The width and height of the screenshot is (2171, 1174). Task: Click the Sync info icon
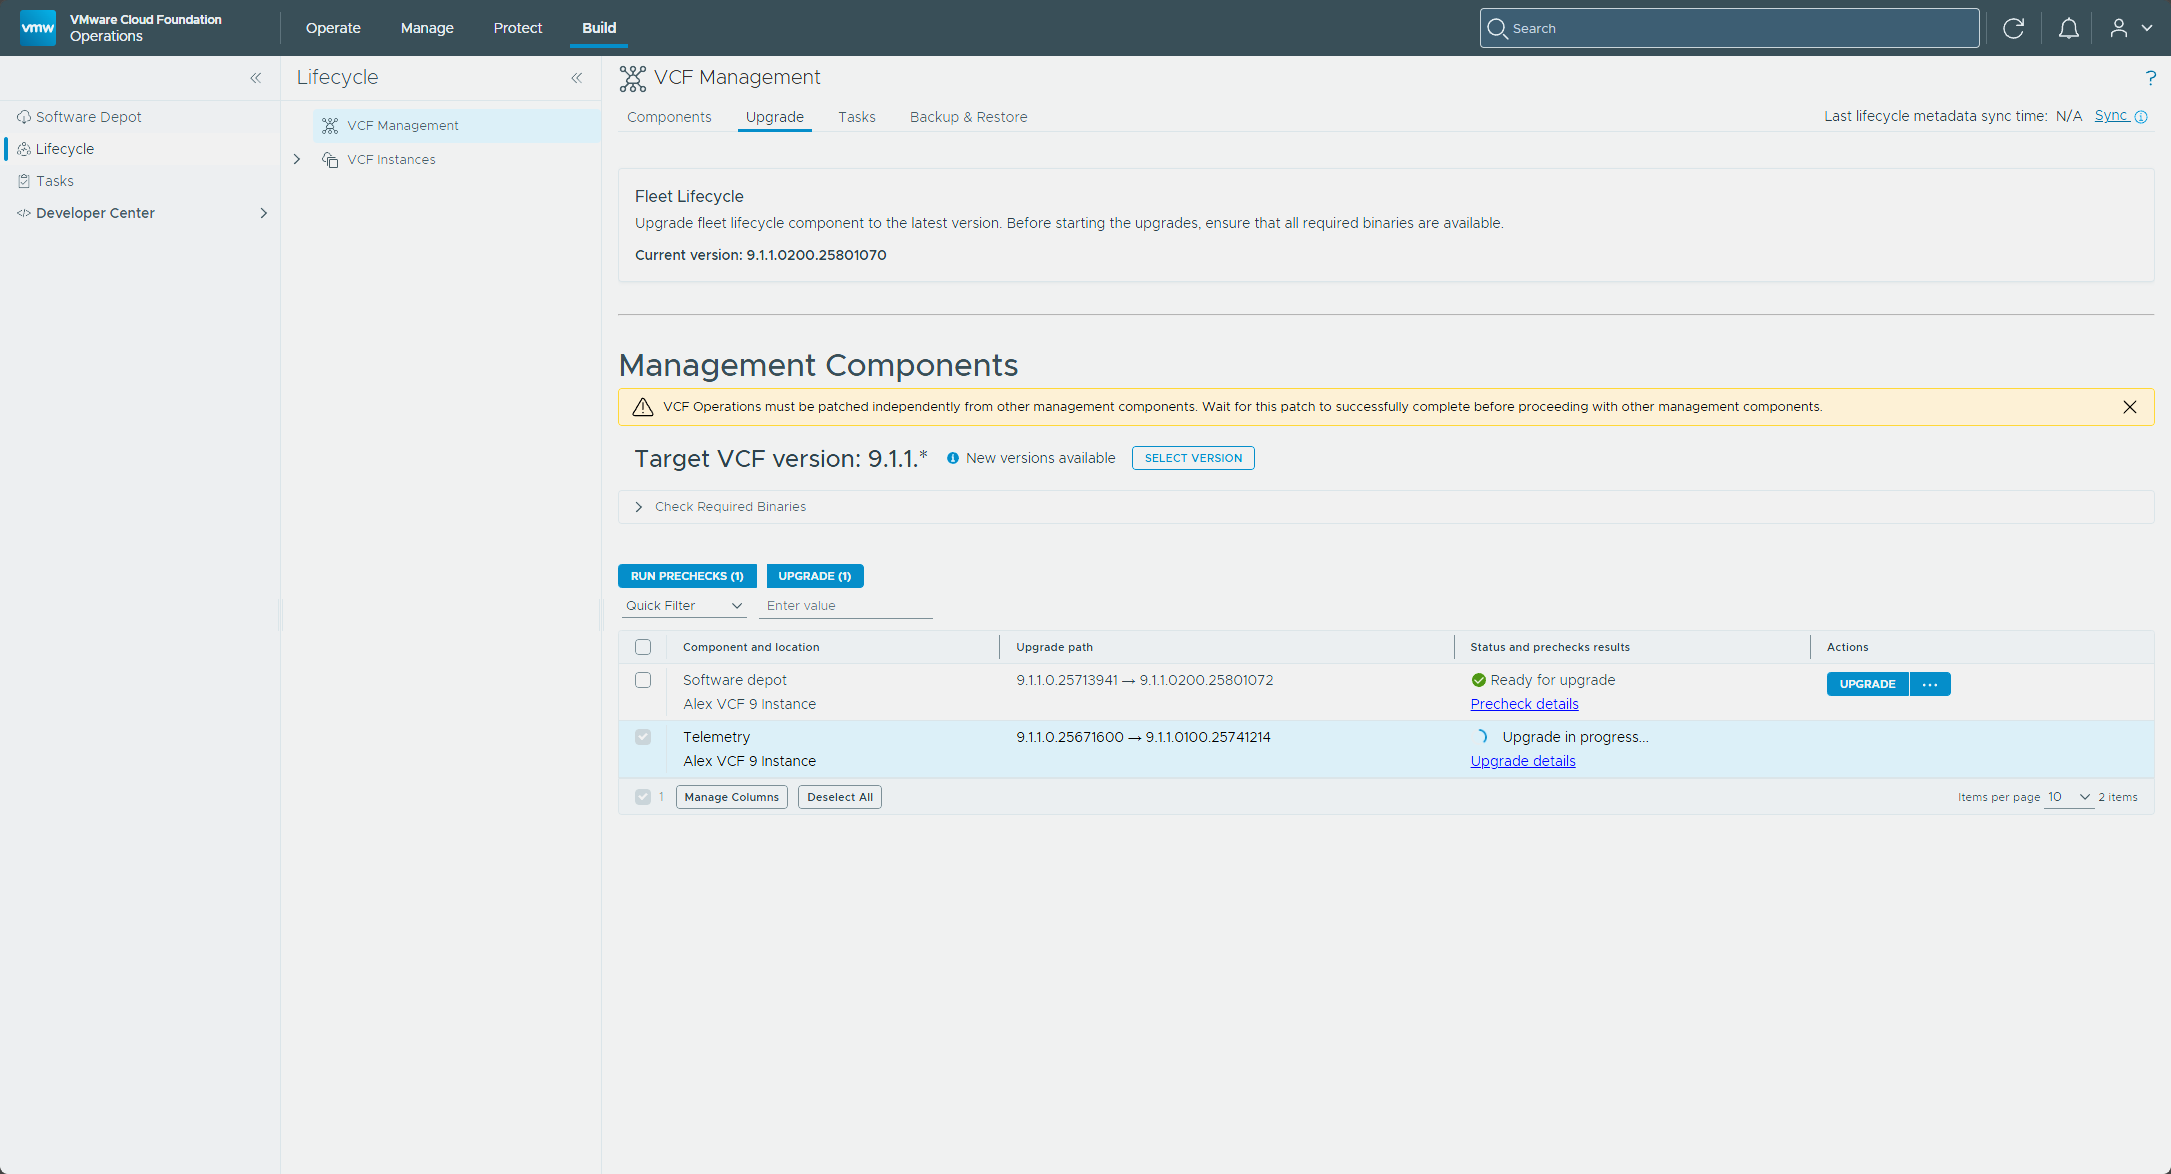coord(2141,117)
